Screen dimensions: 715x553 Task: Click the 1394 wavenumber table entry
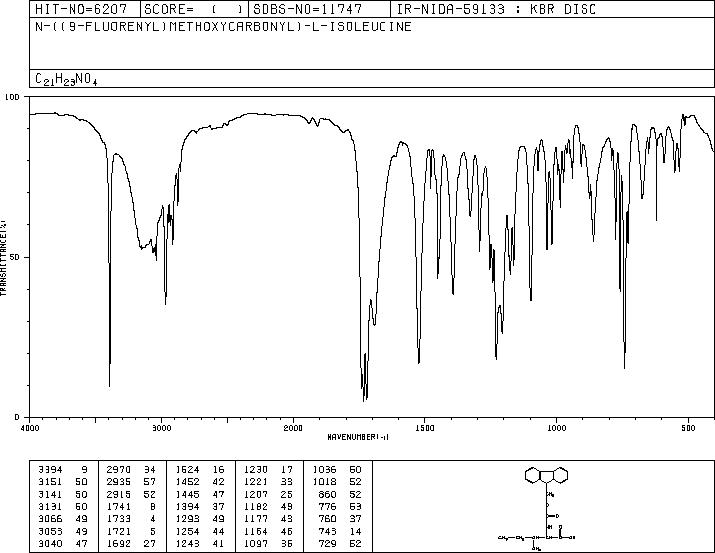point(187,506)
